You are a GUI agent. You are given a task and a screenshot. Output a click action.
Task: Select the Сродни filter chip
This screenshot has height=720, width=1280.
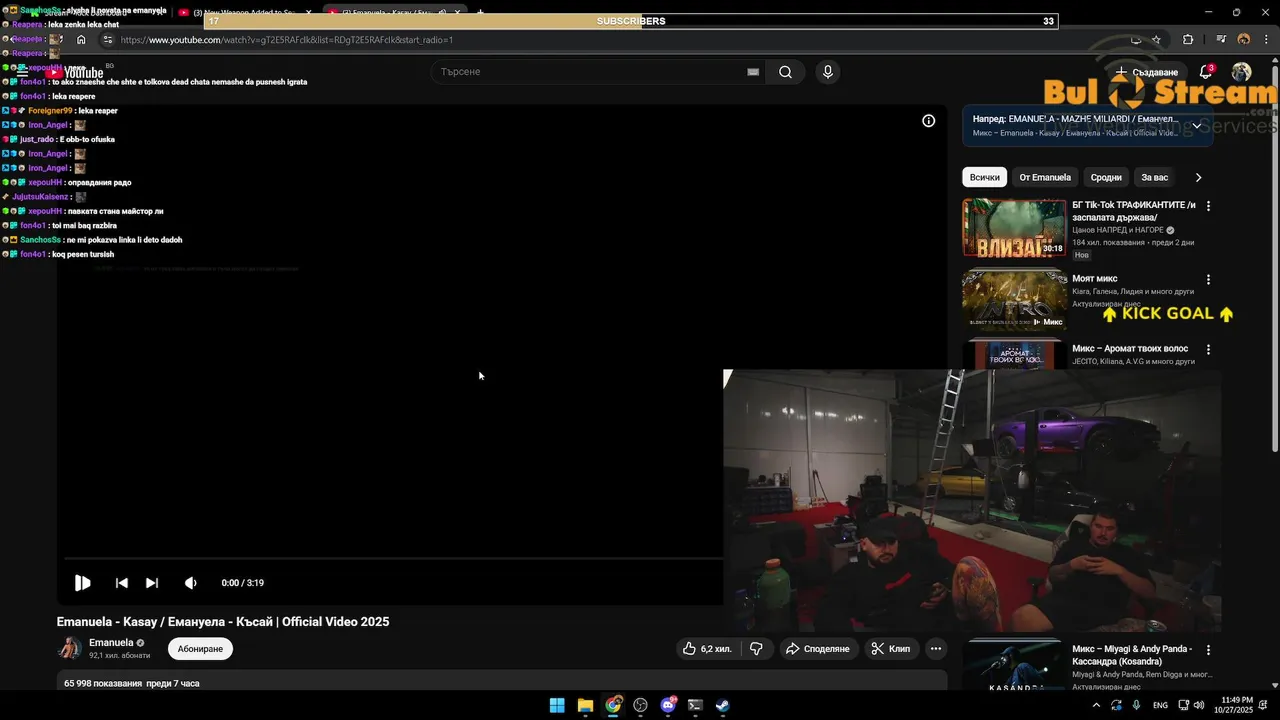[1106, 177]
